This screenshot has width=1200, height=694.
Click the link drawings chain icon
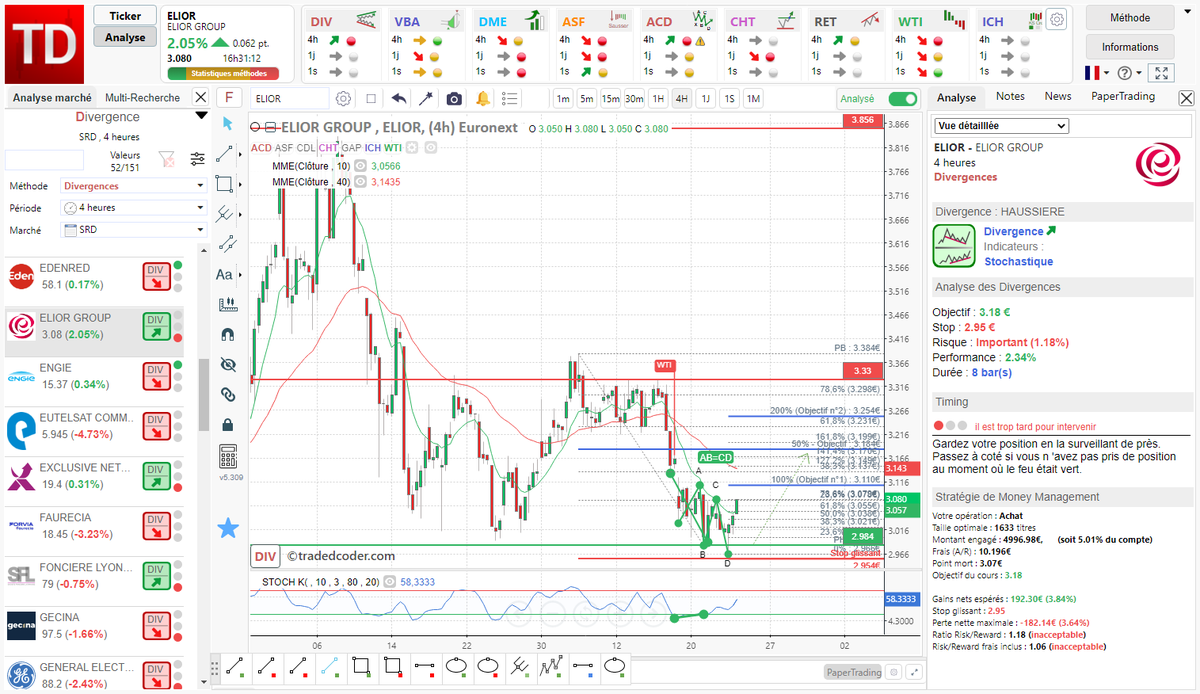point(227,394)
